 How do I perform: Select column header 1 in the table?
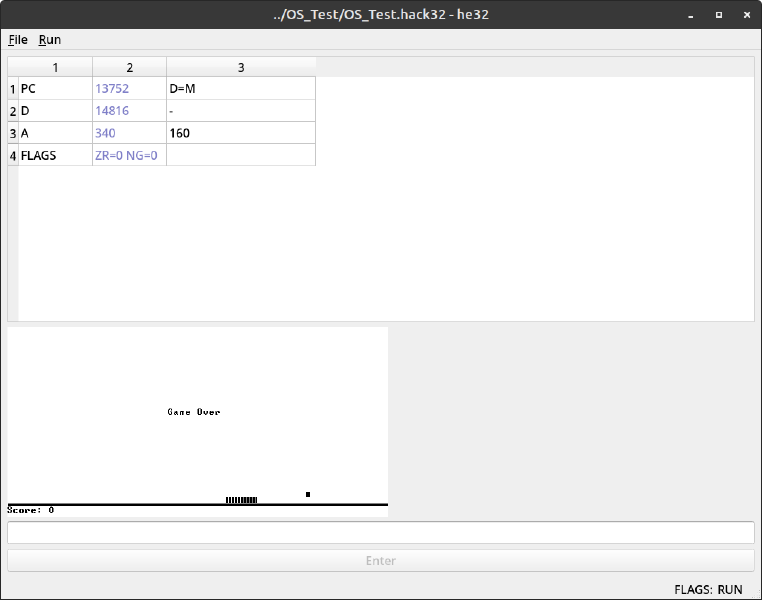pyautogui.click(x=55, y=67)
